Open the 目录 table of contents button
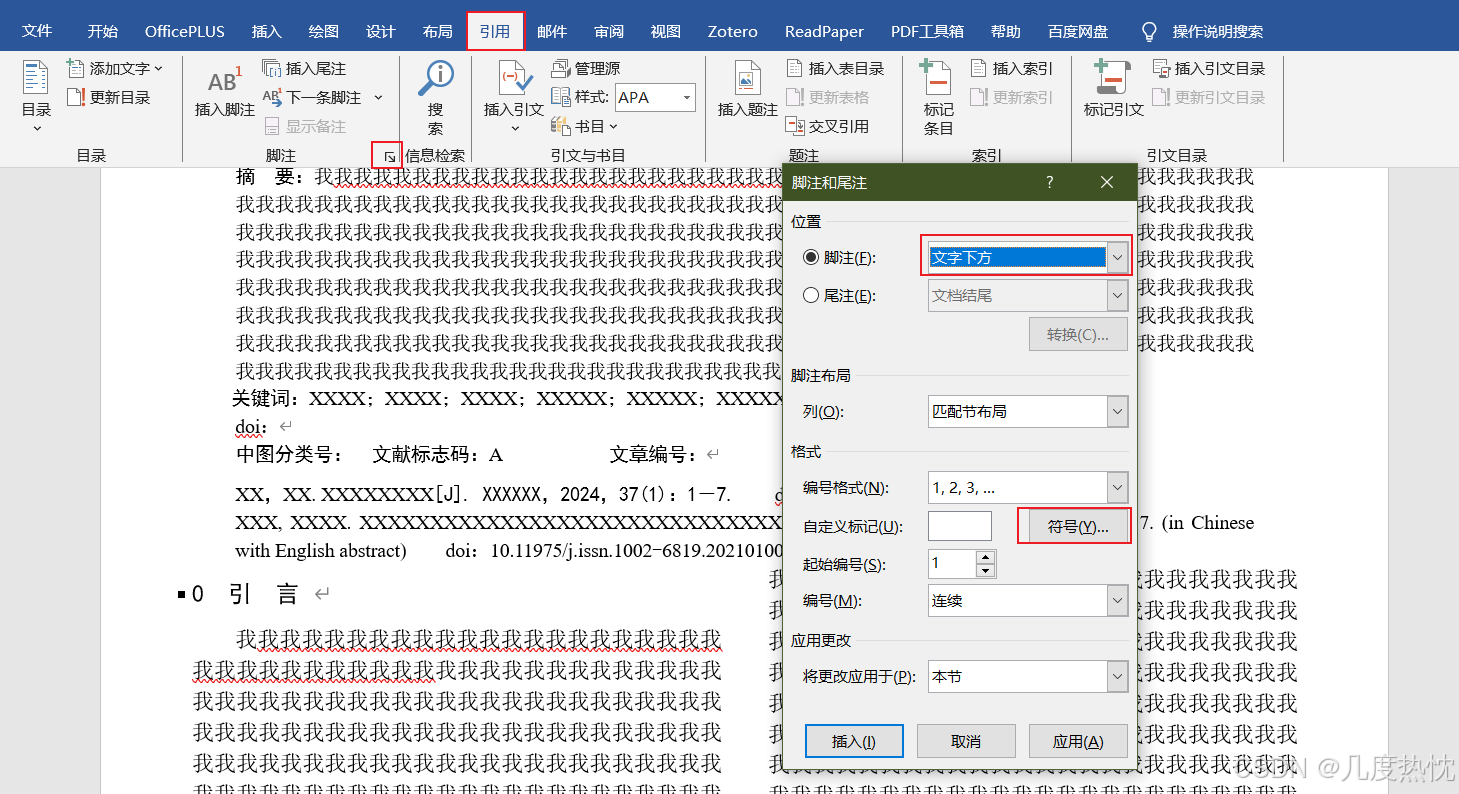The height and width of the screenshot is (794, 1459). point(36,98)
